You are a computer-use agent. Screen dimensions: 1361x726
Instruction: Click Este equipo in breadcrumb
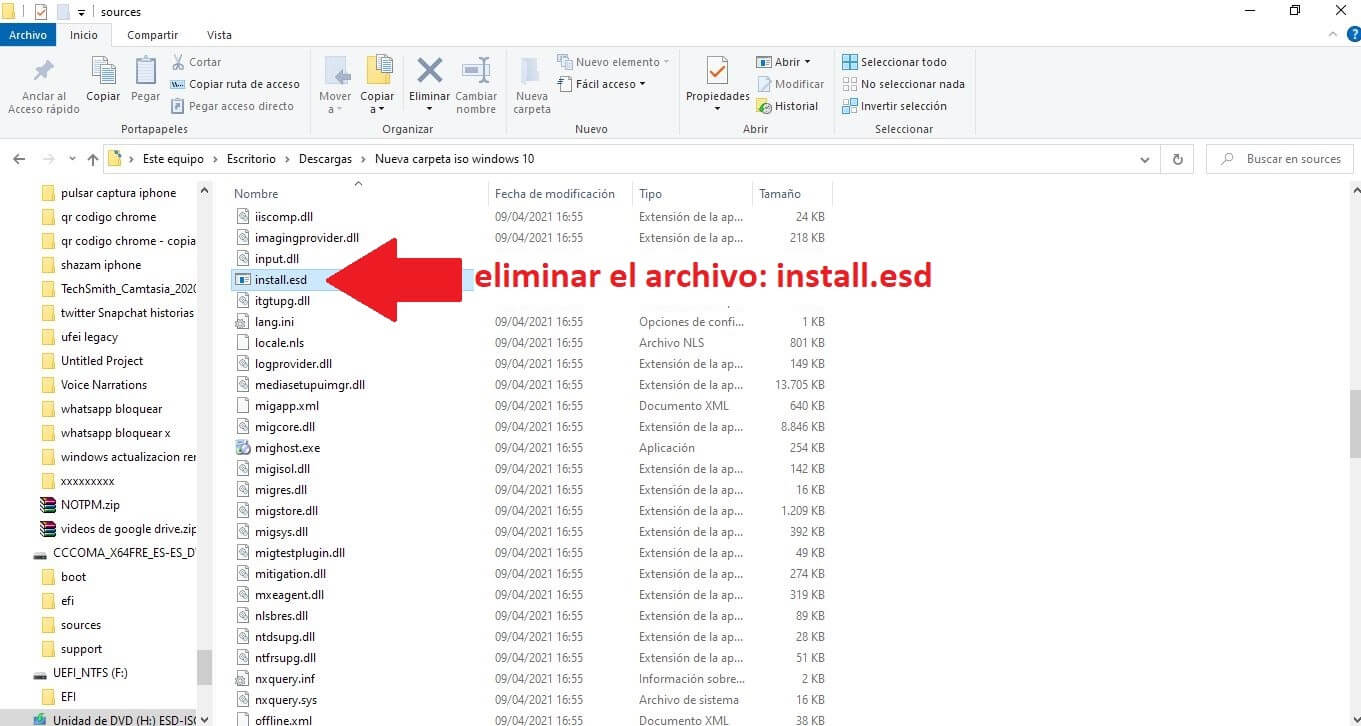(x=173, y=159)
